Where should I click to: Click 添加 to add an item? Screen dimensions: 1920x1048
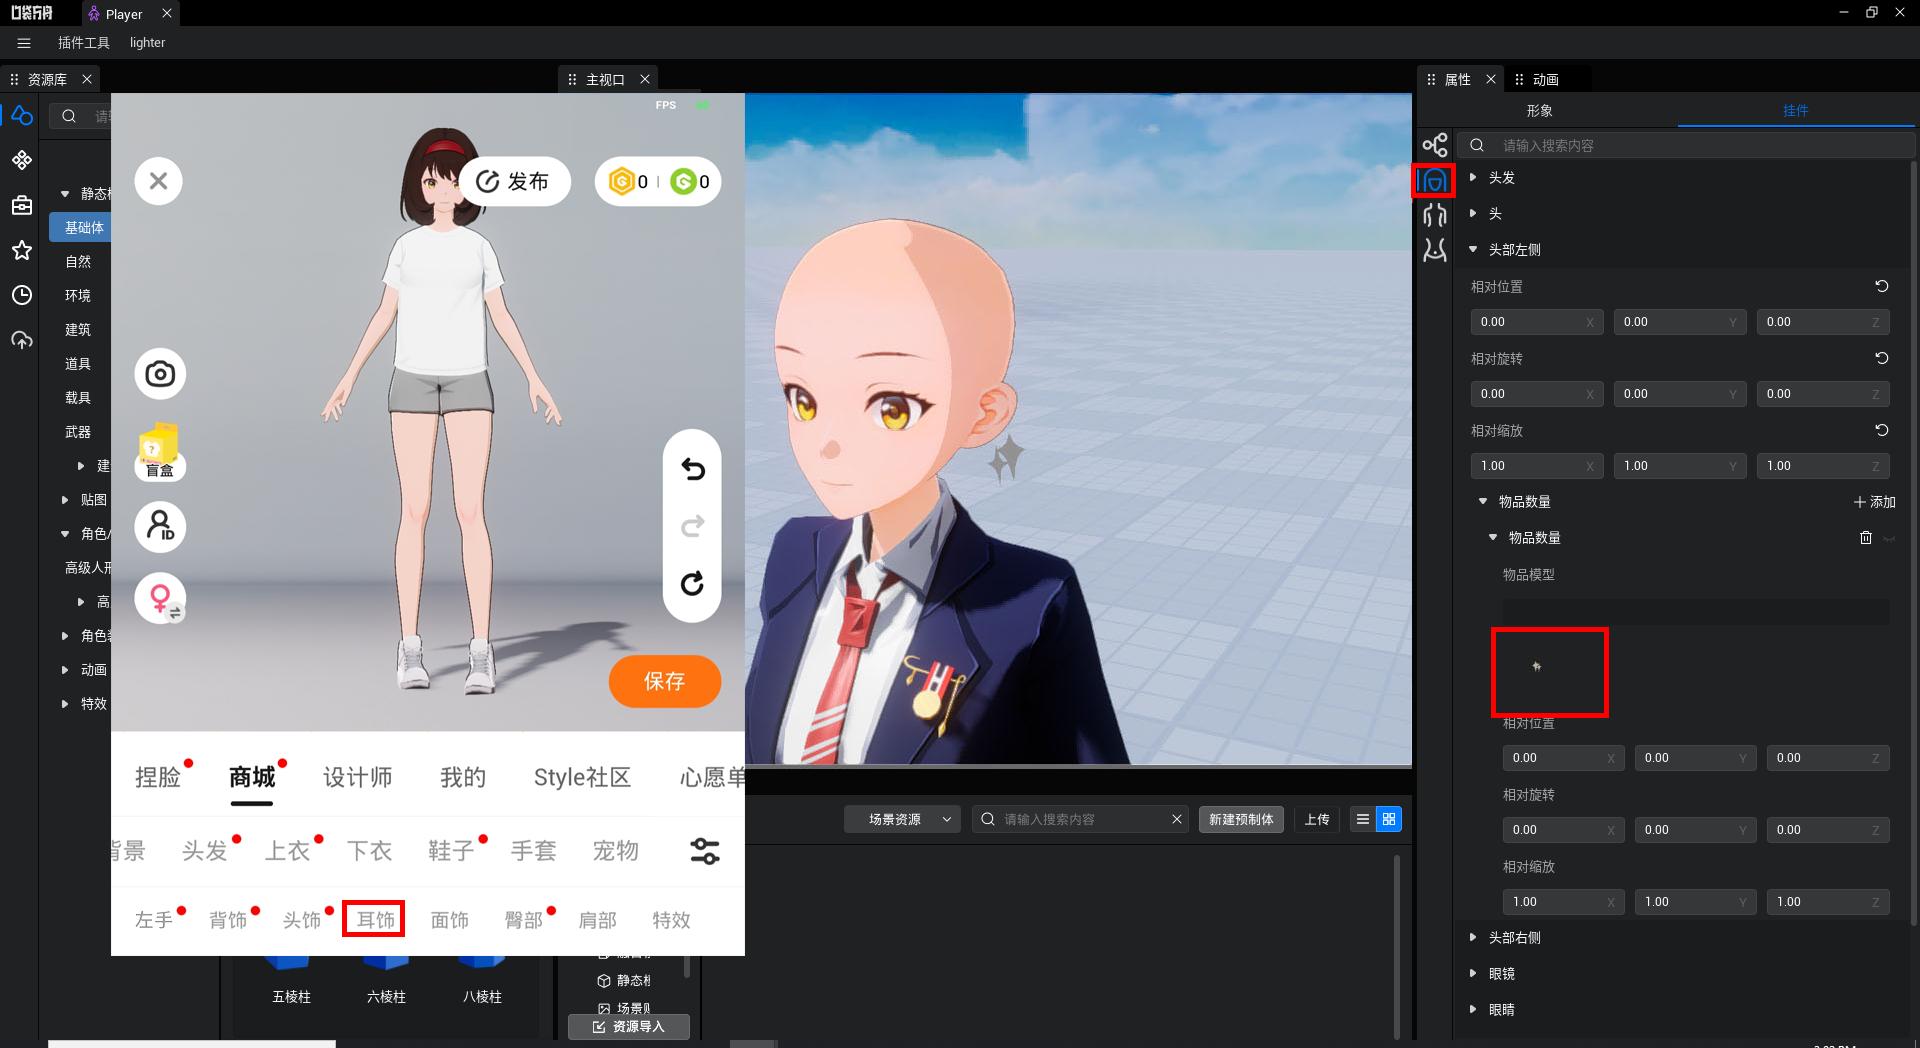click(1875, 502)
